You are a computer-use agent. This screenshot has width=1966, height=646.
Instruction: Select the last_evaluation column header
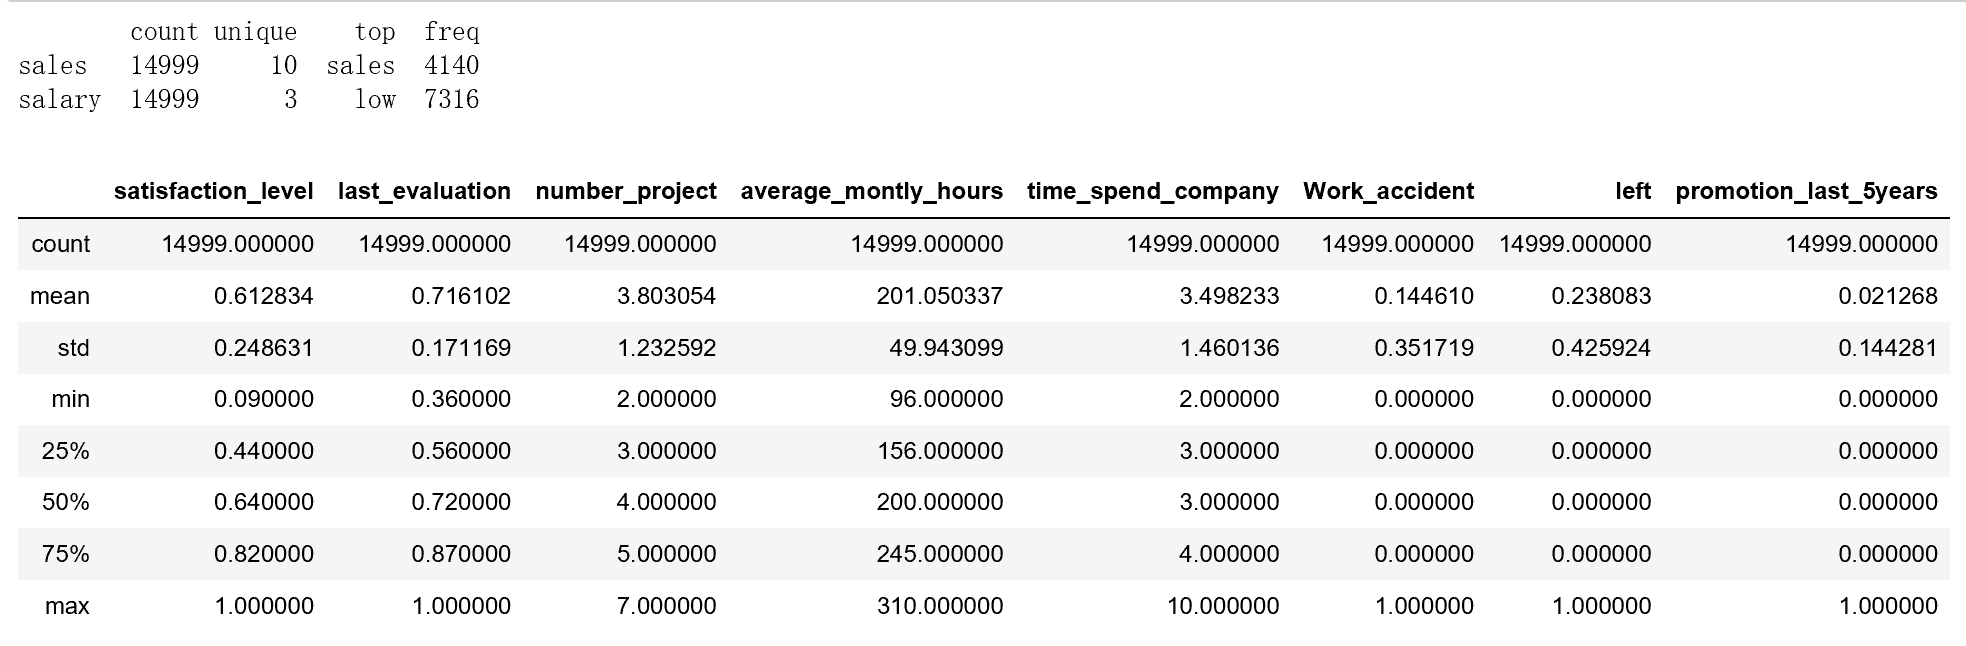coord(424,191)
